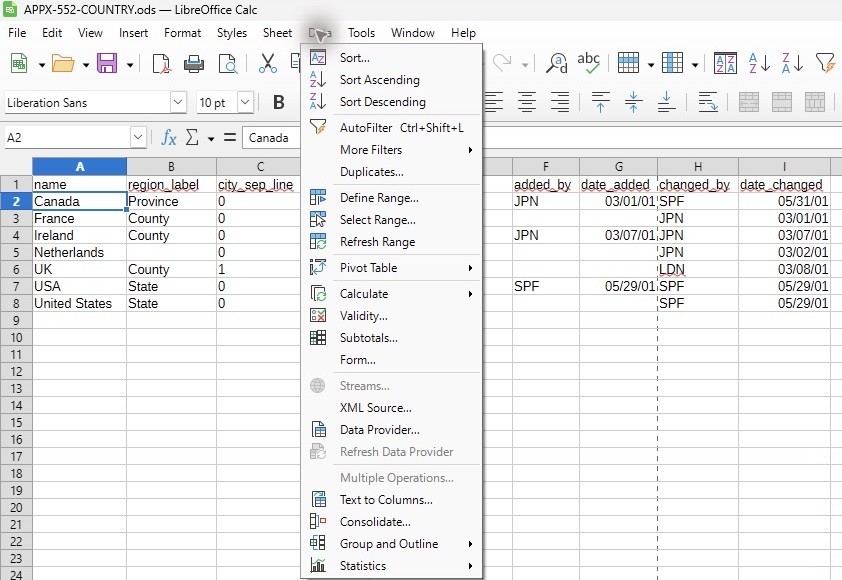Click the Align Top icon
The height and width of the screenshot is (580, 842).
600,102
